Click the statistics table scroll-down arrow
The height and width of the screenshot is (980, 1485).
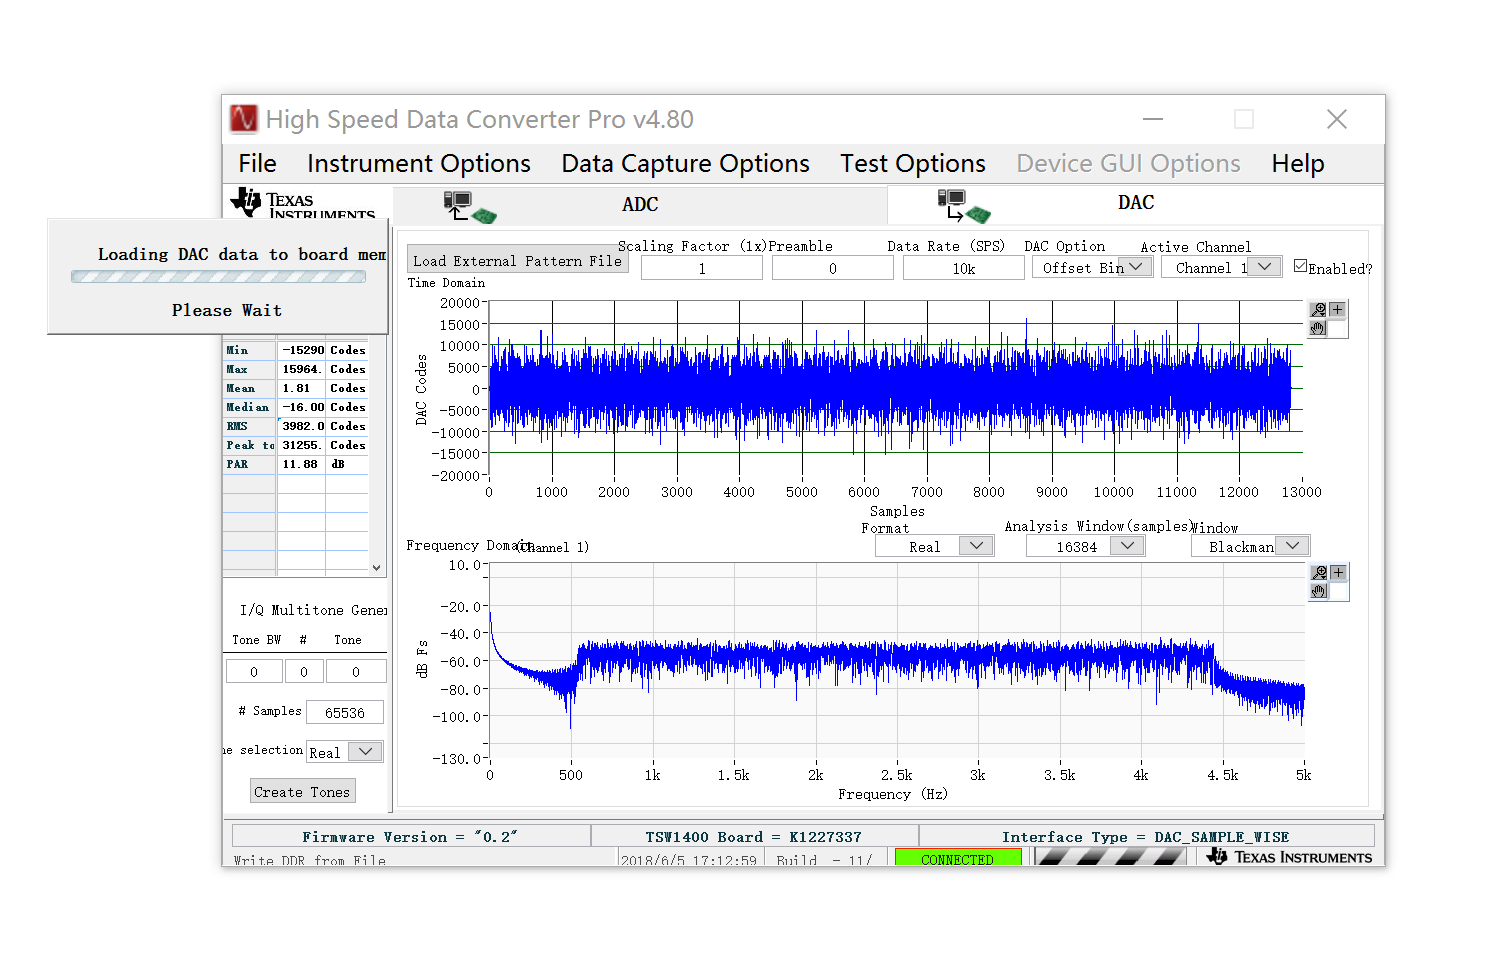click(376, 567)
